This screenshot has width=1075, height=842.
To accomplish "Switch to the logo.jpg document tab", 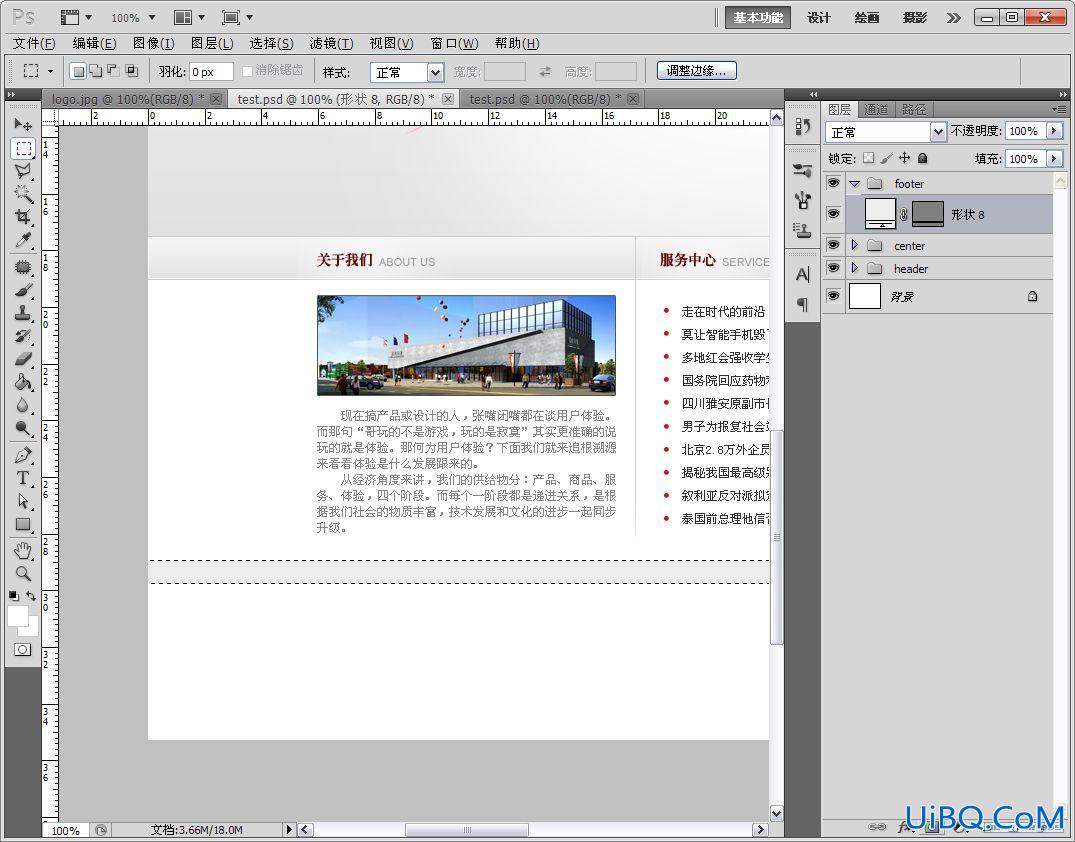I will pos(128,99).
